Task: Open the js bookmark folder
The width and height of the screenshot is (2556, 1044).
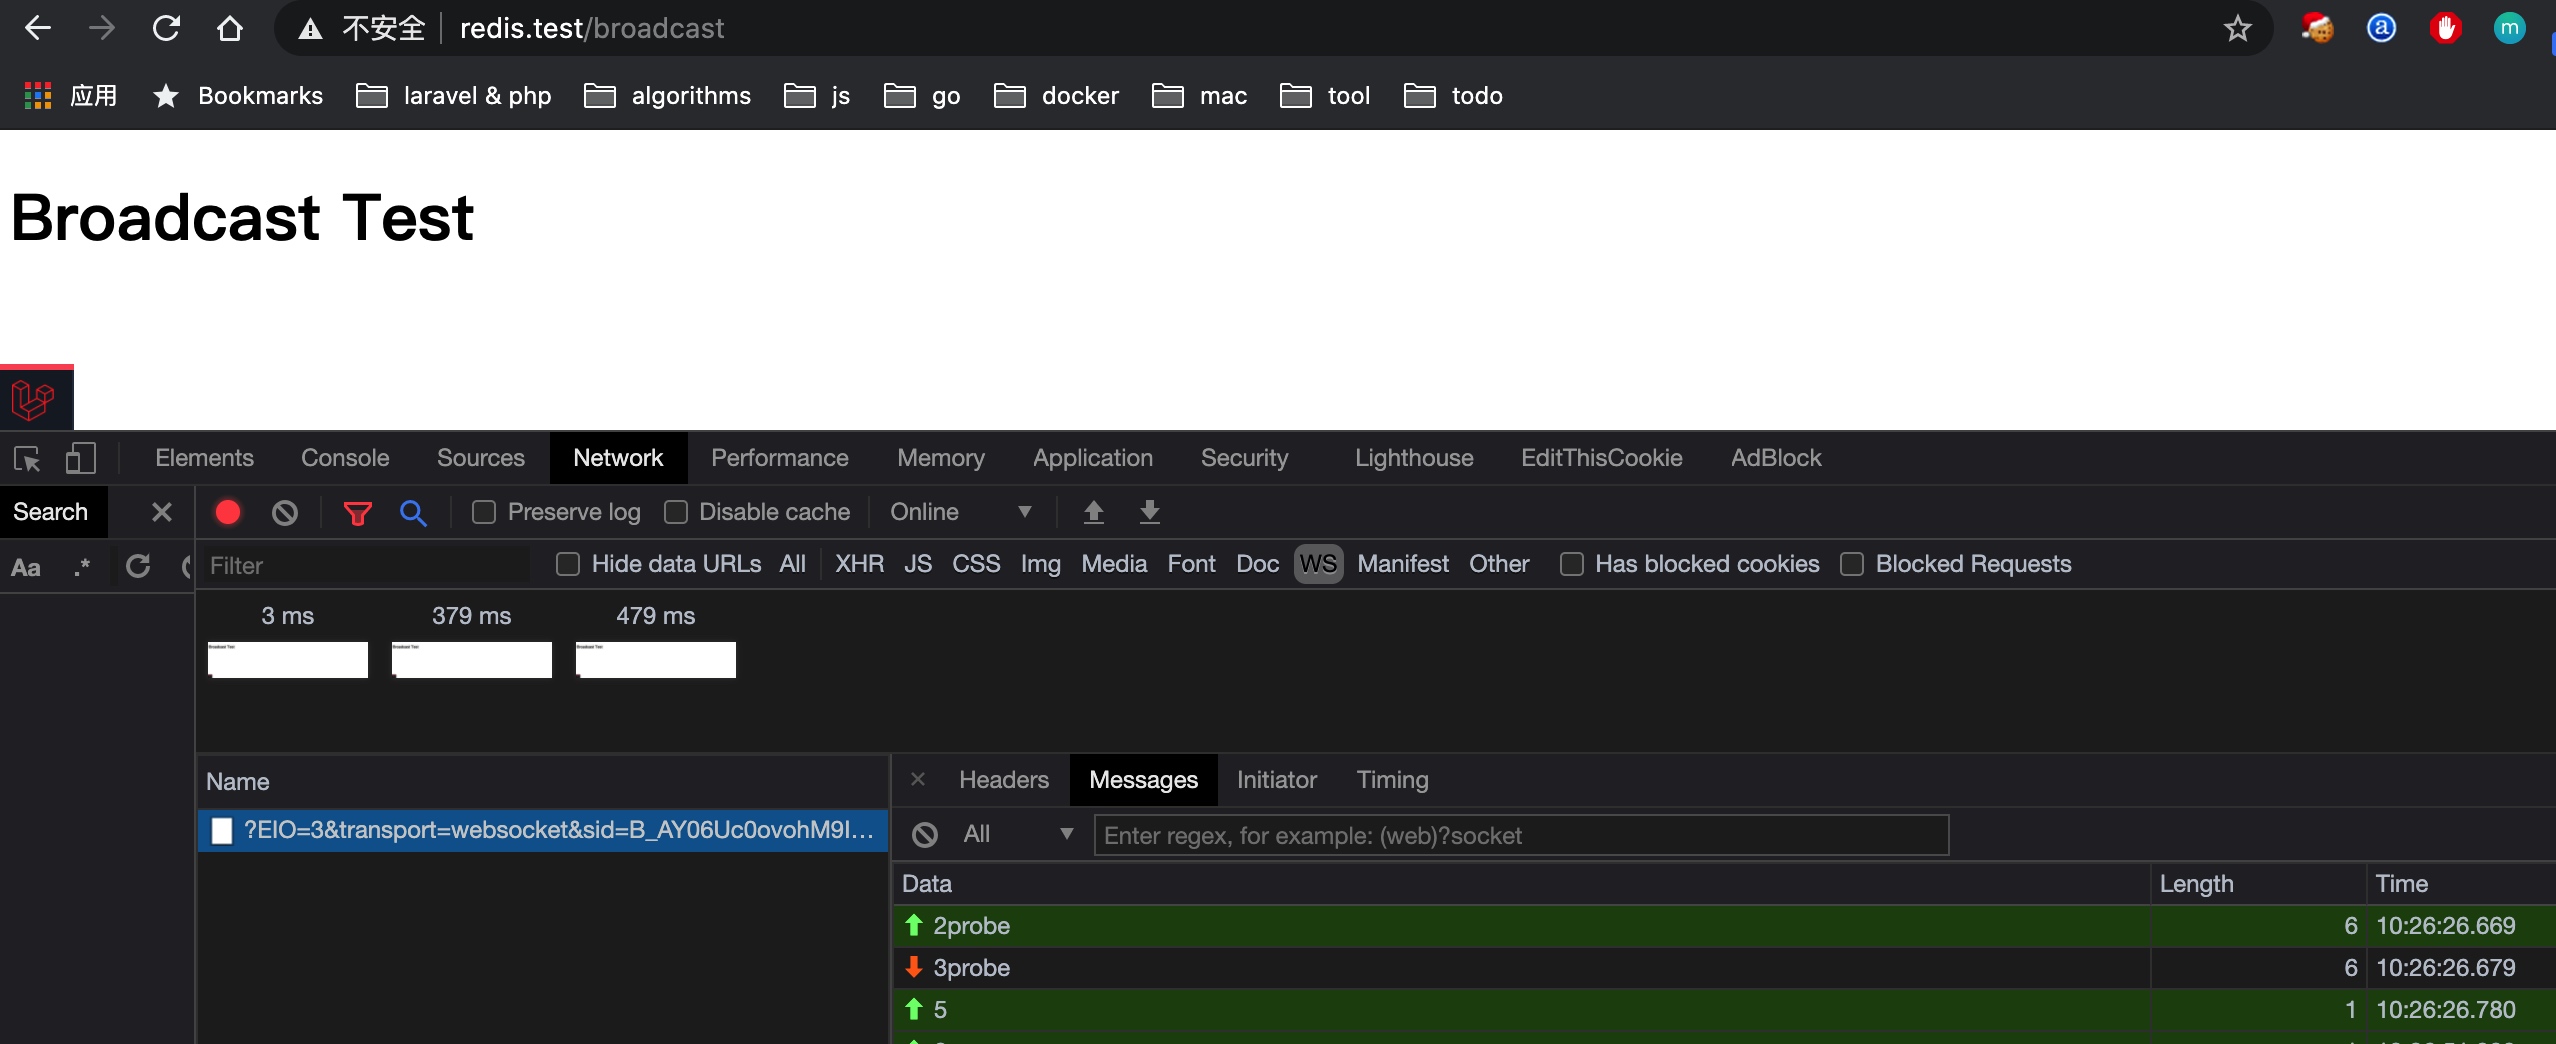Action: click(817, 95)
